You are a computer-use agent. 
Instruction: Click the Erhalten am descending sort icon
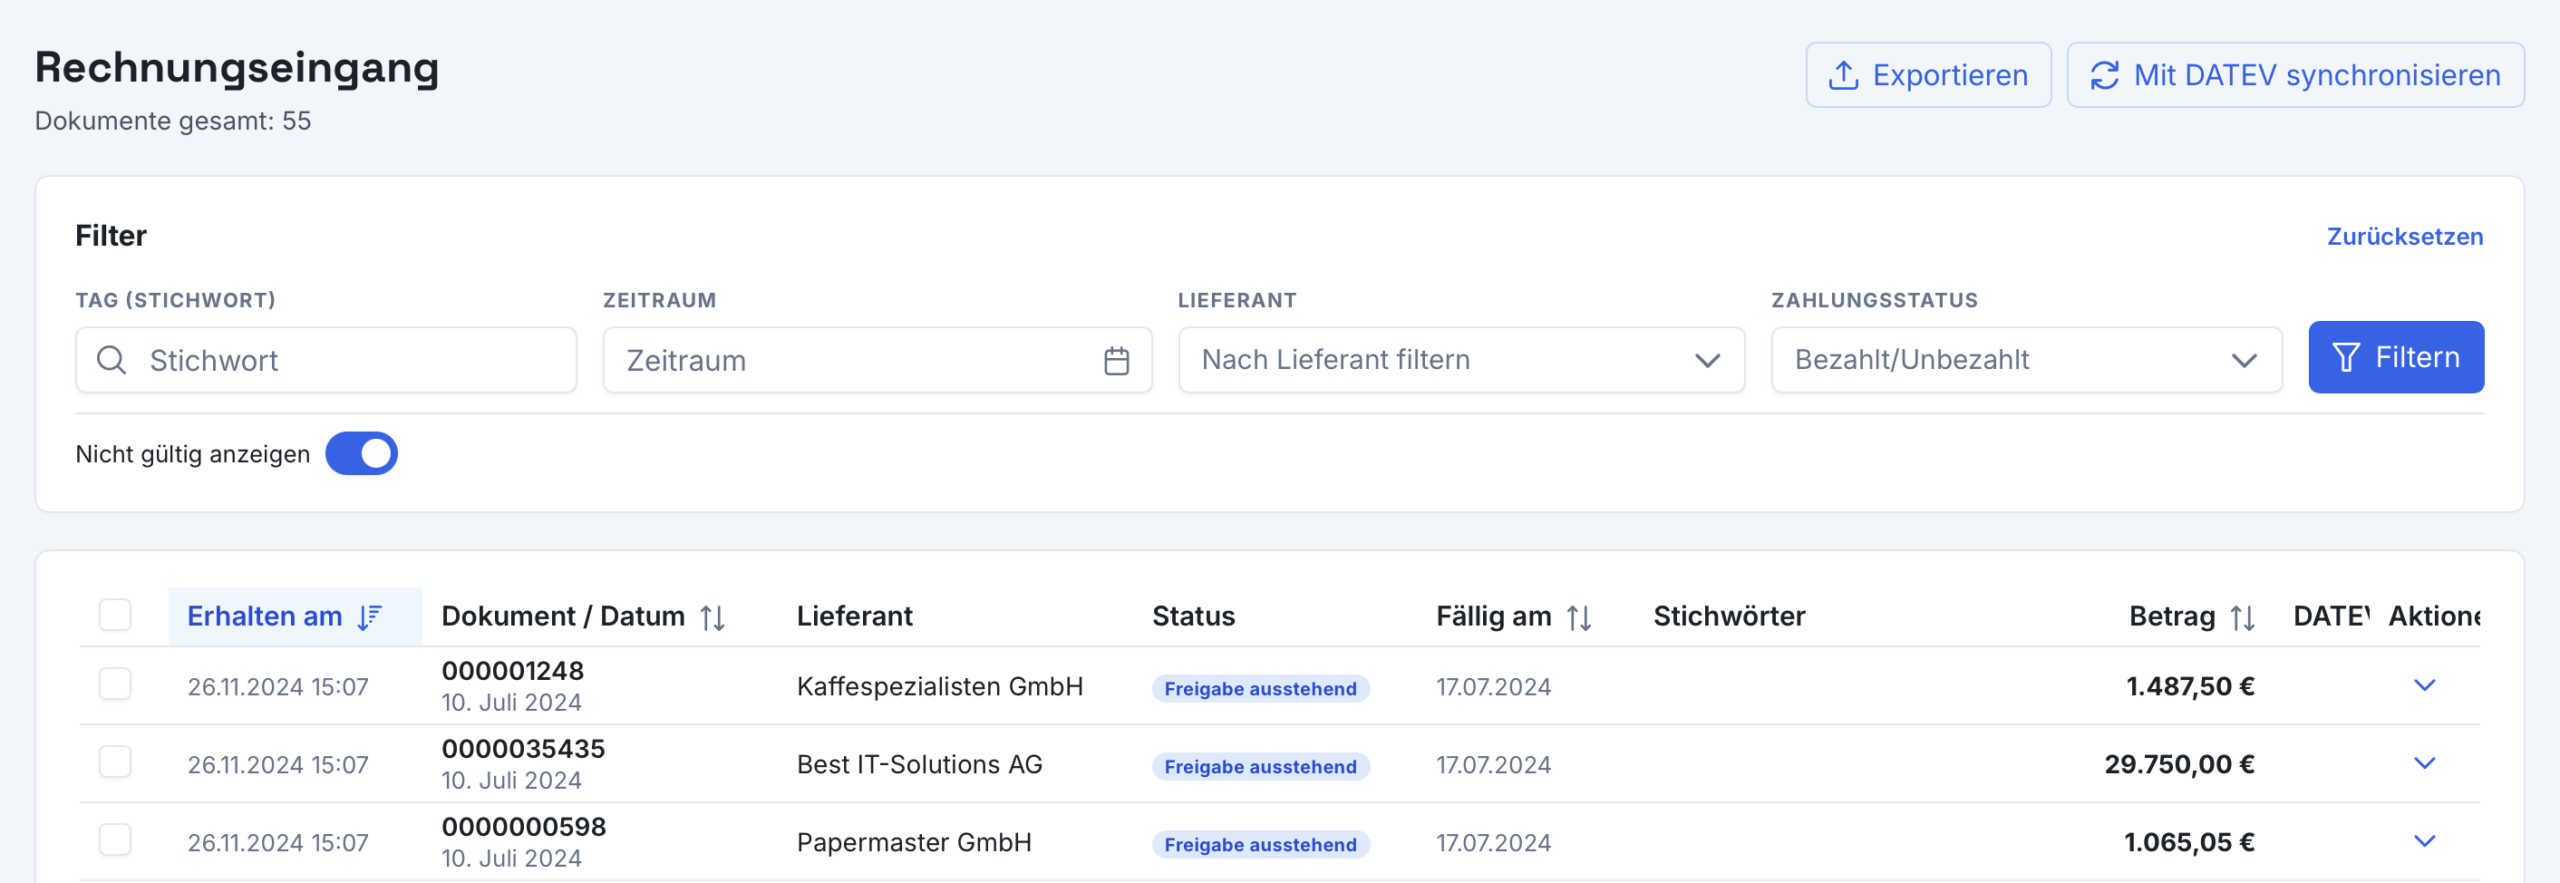(x=370, y=617)
